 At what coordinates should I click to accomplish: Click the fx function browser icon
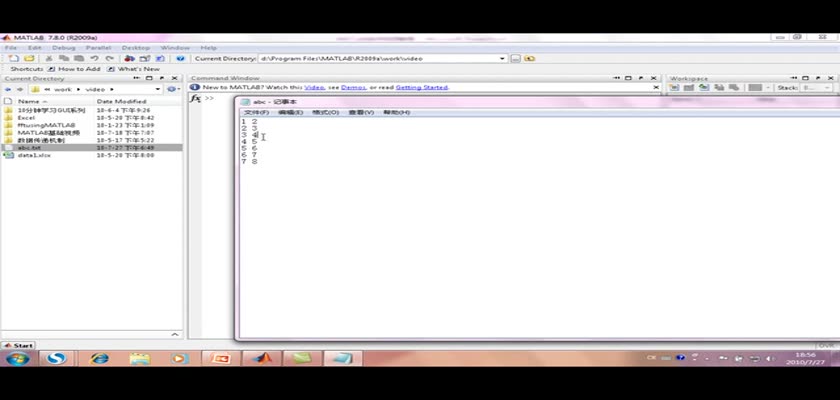[x=196, y=99]
